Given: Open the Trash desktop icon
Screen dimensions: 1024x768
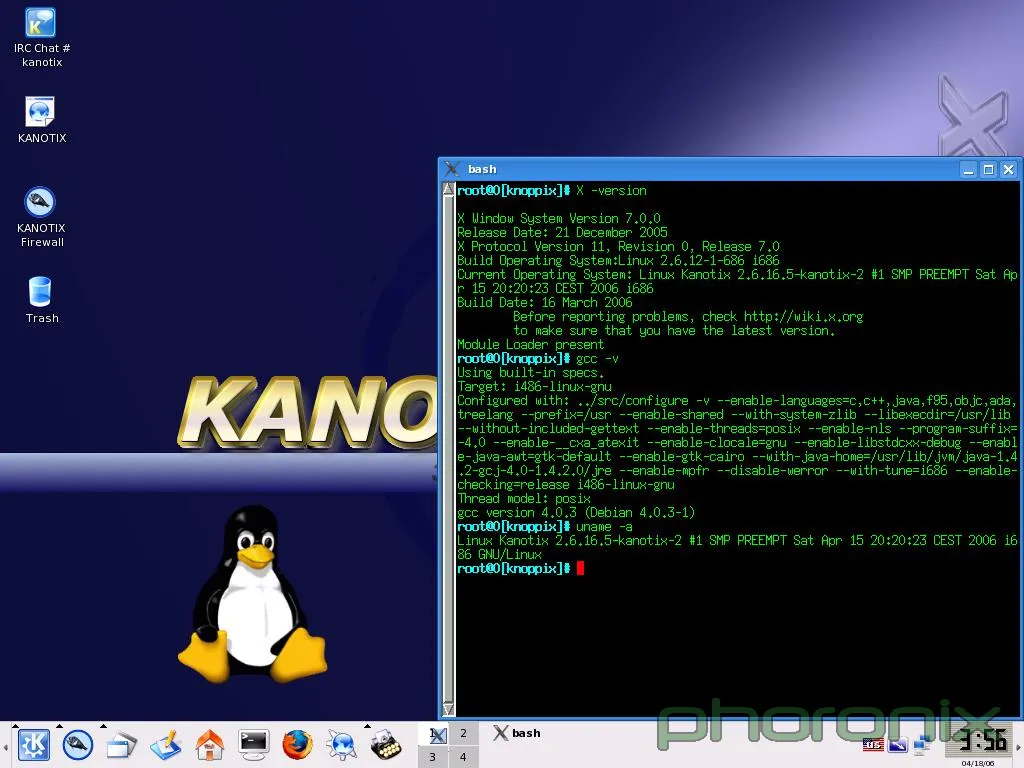Looking at the screenshot, I should click(x=40, y=300).
